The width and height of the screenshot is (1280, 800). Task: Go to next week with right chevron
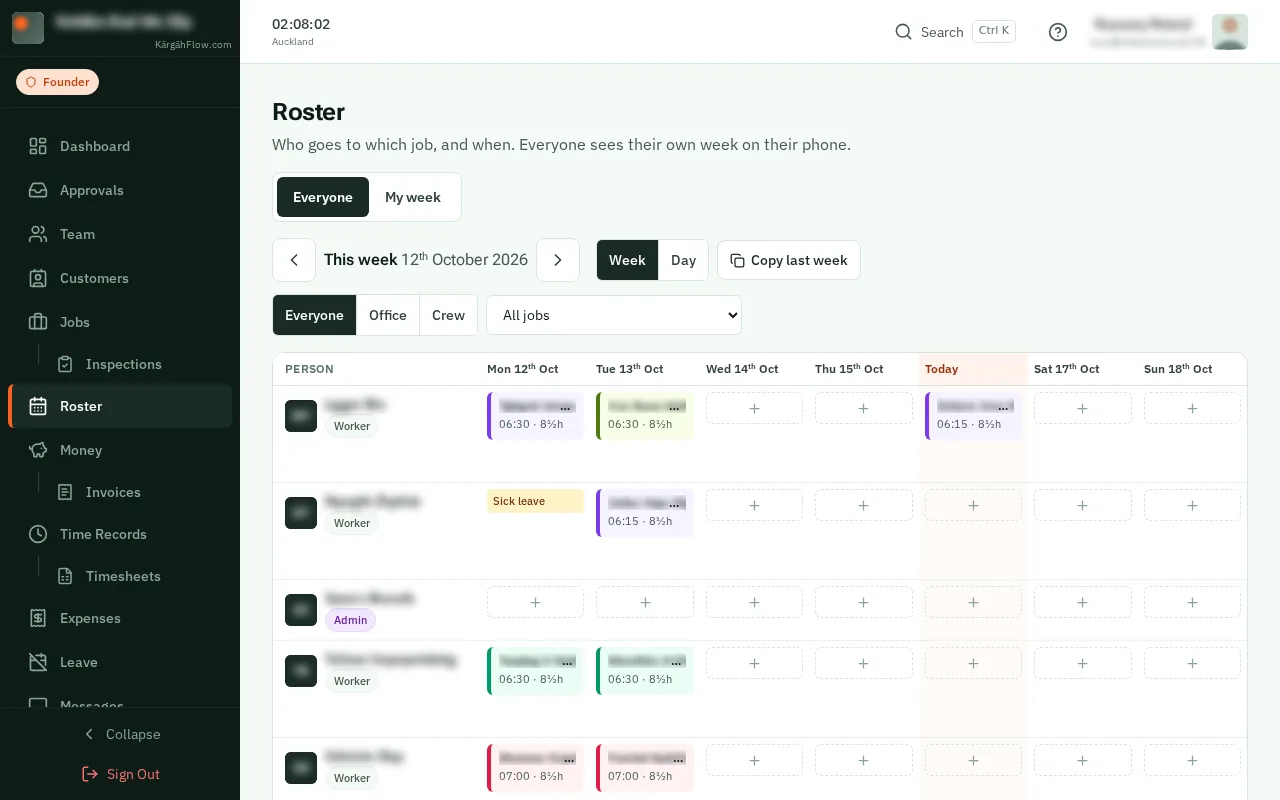[558, 260]
